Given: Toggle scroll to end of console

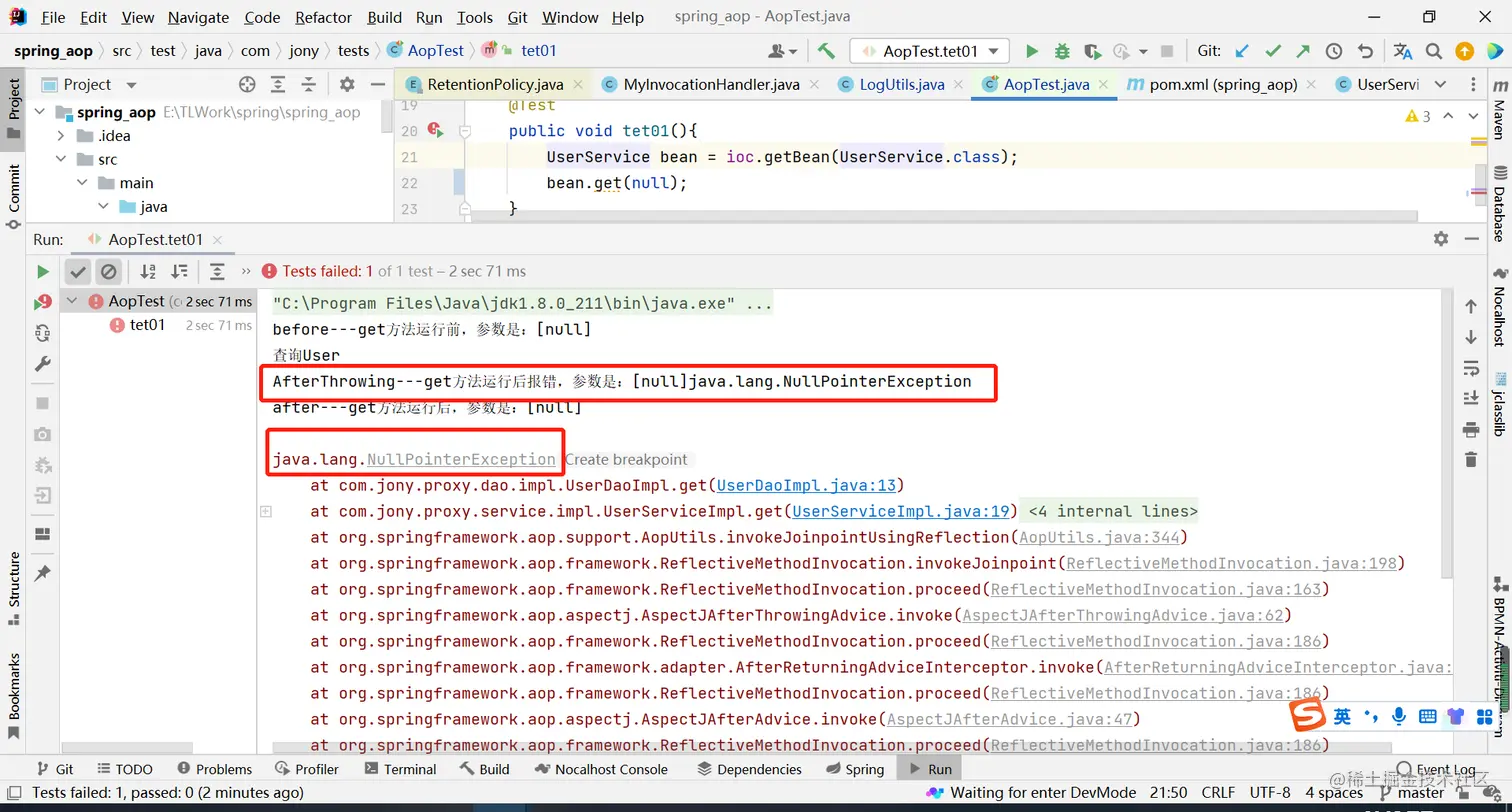Looking at the screenshot, I should (1470, 398).
